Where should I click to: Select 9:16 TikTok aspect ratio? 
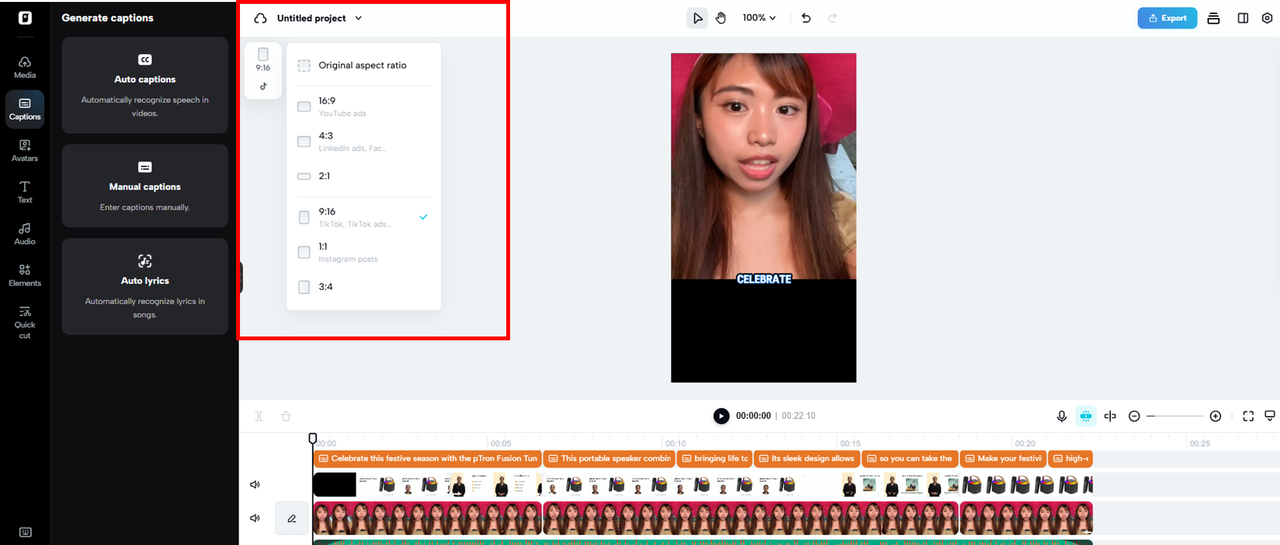click(x=364, y=217)
